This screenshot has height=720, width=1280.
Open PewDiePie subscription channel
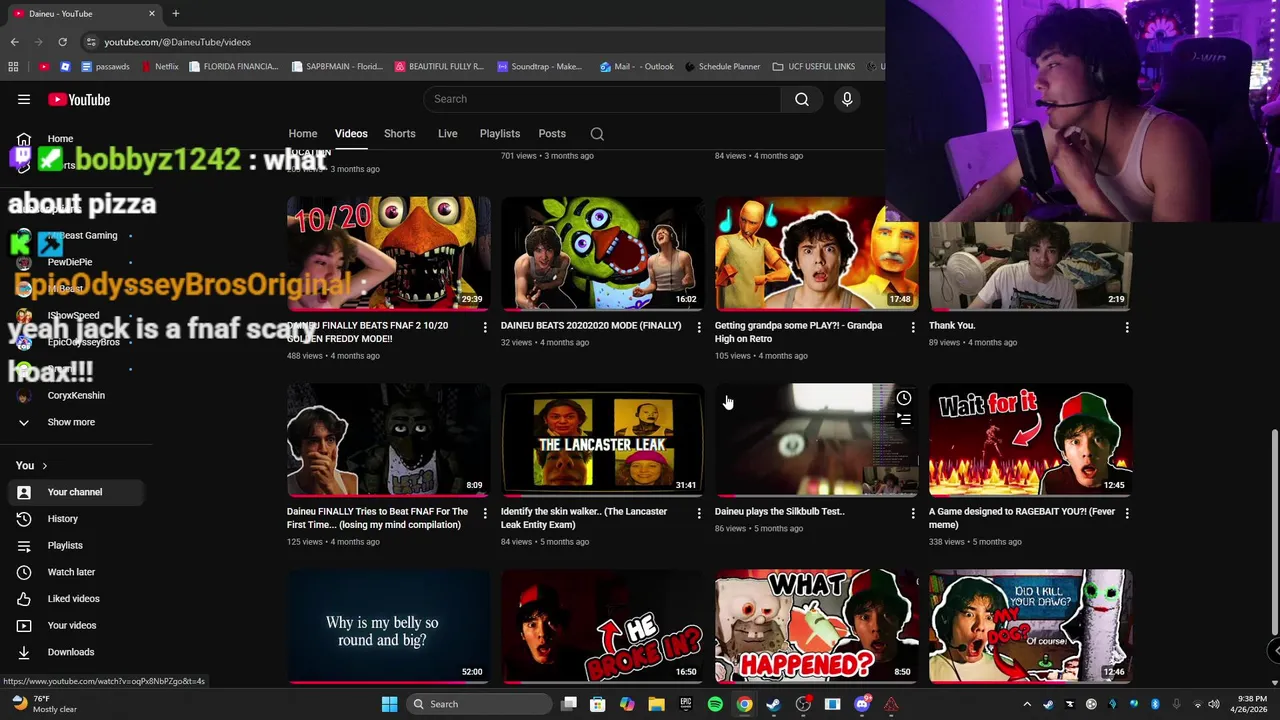tap(69, 262)
